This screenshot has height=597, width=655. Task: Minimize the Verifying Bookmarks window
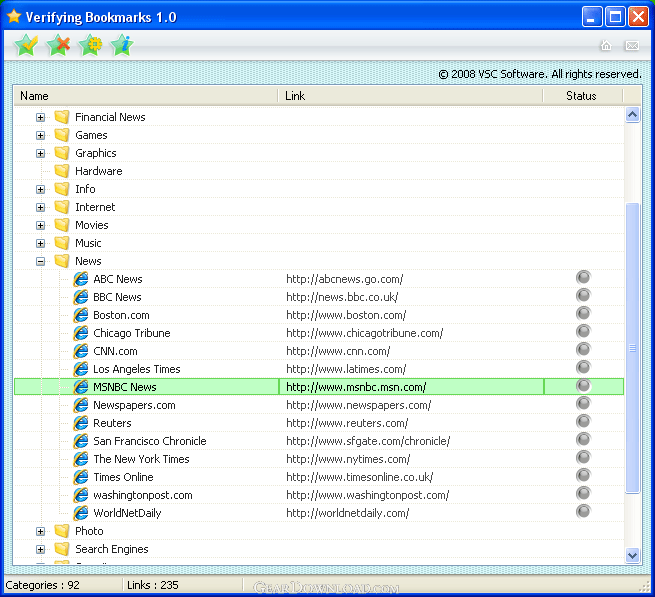pos(592,17)
